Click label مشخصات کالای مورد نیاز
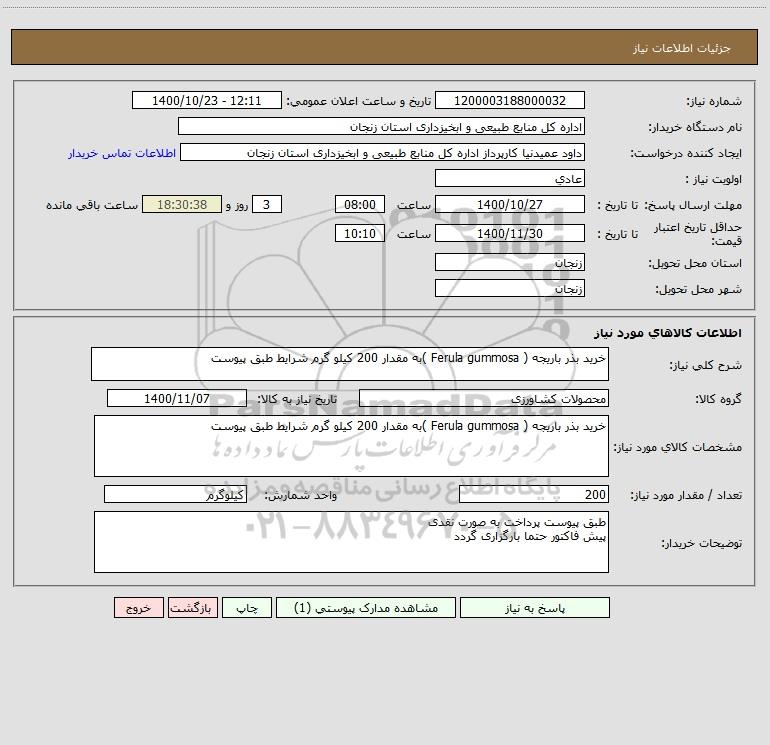 click(x=678, y=447)
